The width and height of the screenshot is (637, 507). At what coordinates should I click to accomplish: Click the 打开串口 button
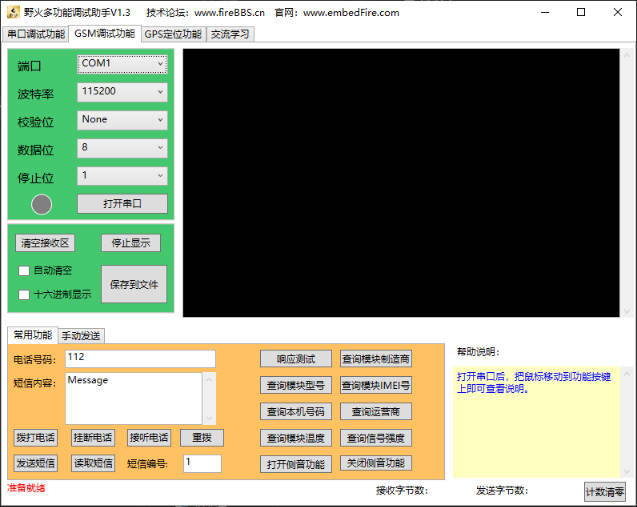122,204
